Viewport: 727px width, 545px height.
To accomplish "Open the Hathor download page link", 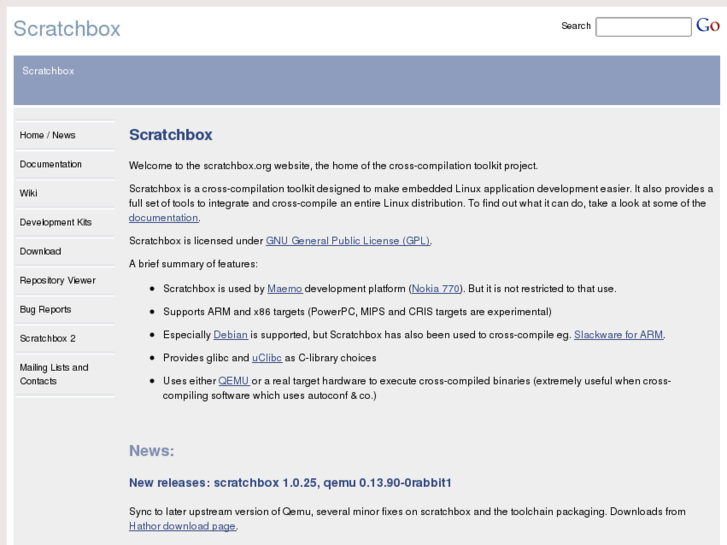I will pyautogui.click(x=182, y=526).
